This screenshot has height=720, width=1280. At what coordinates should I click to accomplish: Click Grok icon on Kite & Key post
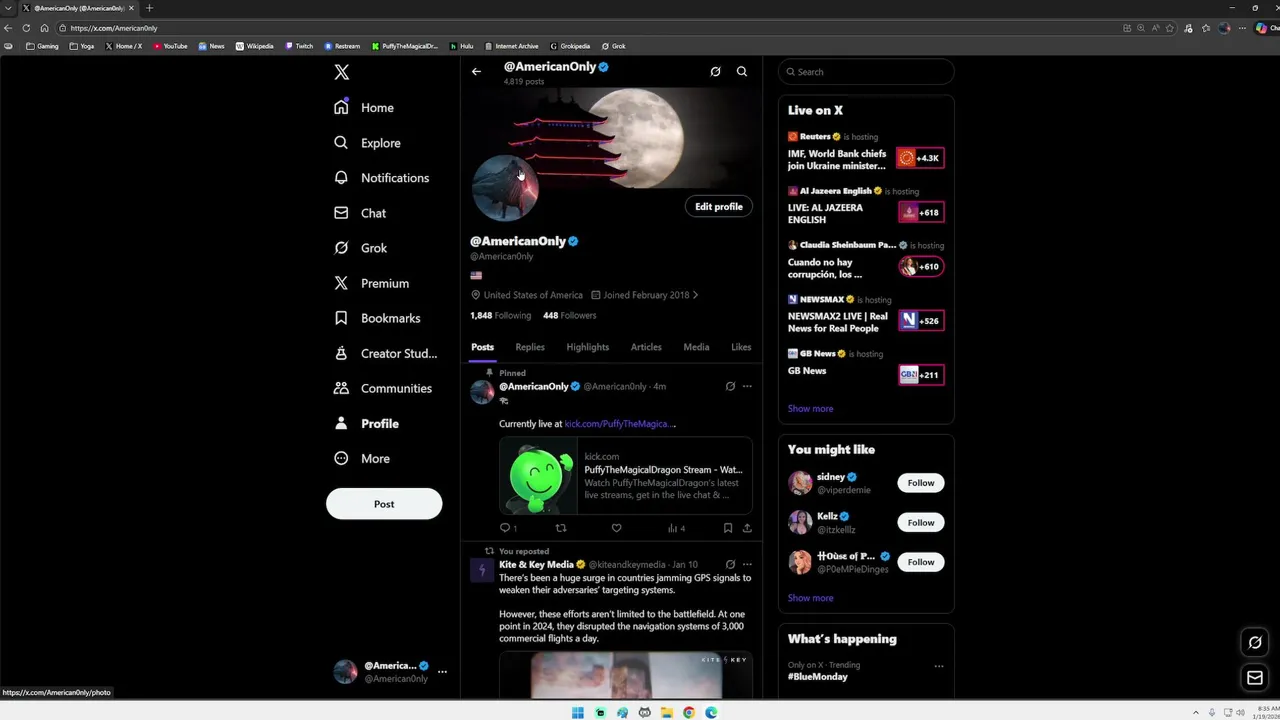pos(730,564)
